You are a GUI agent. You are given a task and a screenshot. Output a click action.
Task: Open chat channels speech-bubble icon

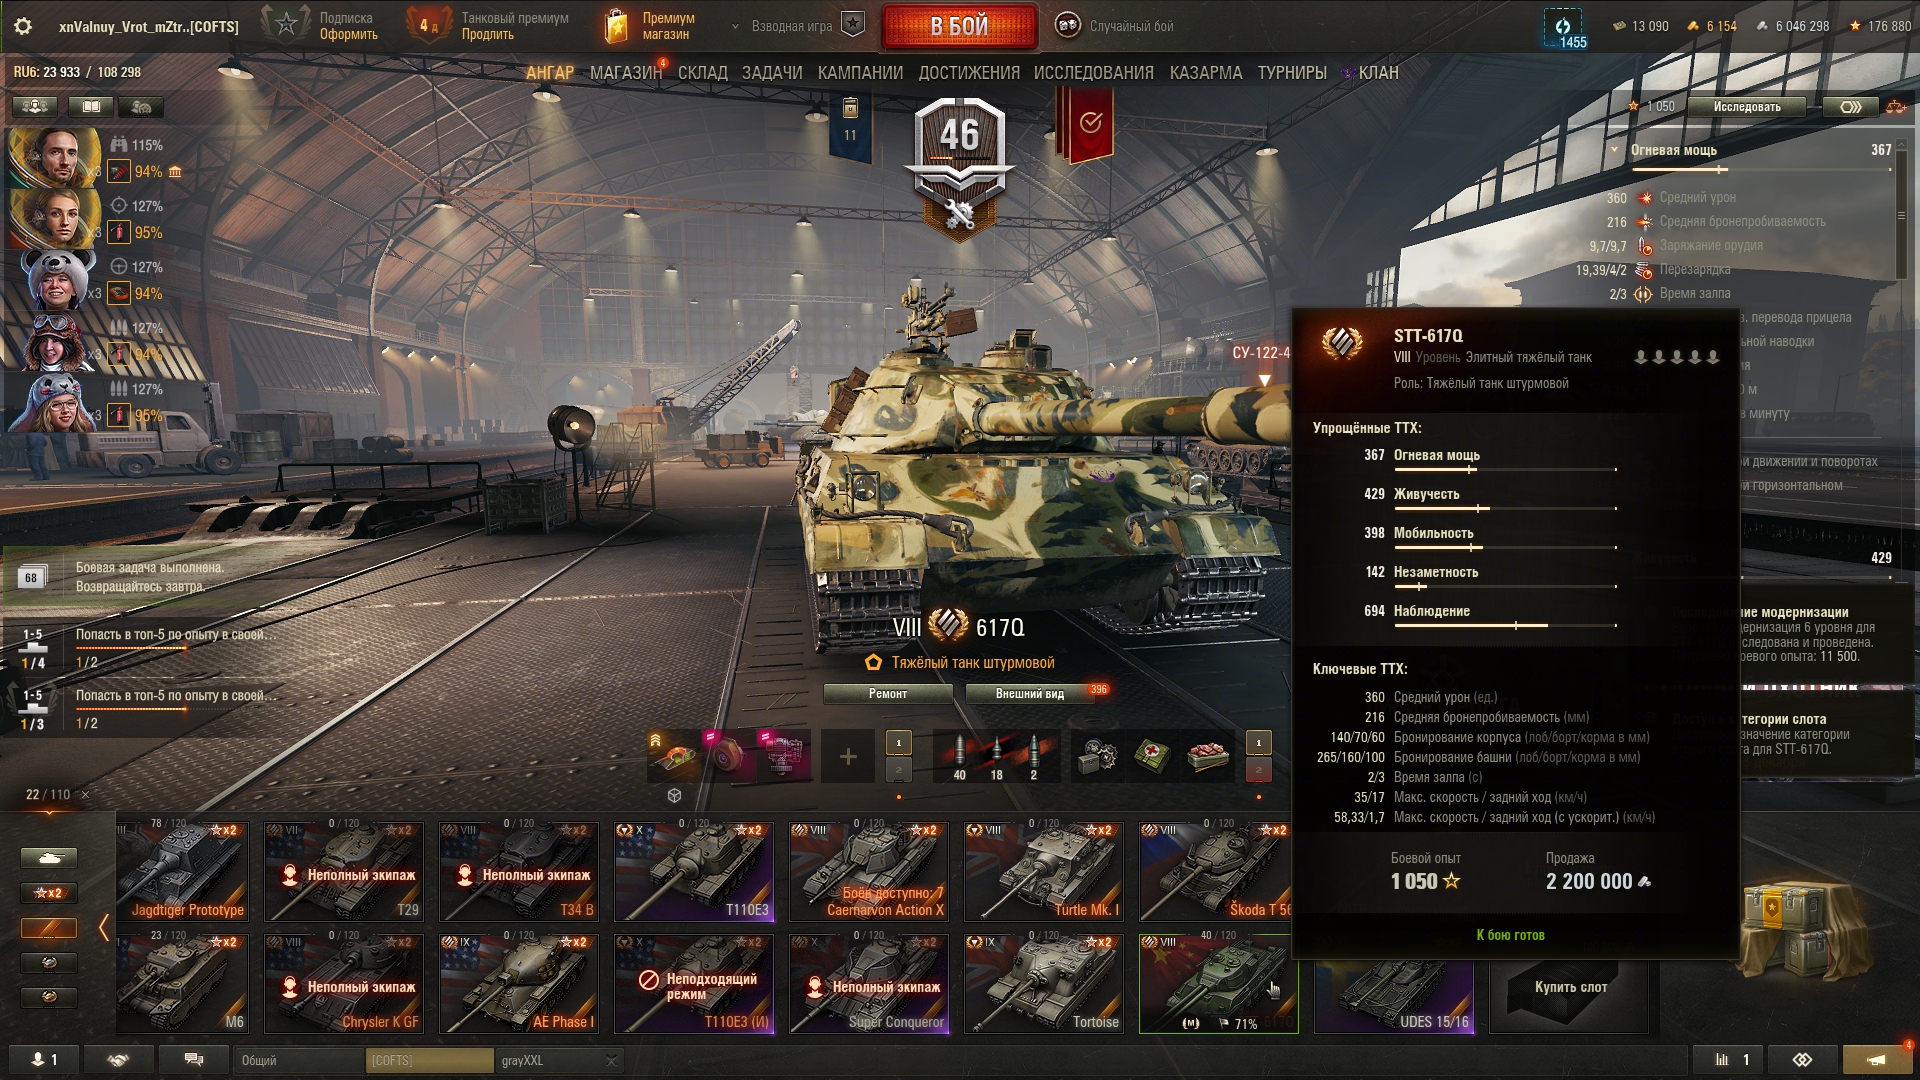(x=194, y=1060)
